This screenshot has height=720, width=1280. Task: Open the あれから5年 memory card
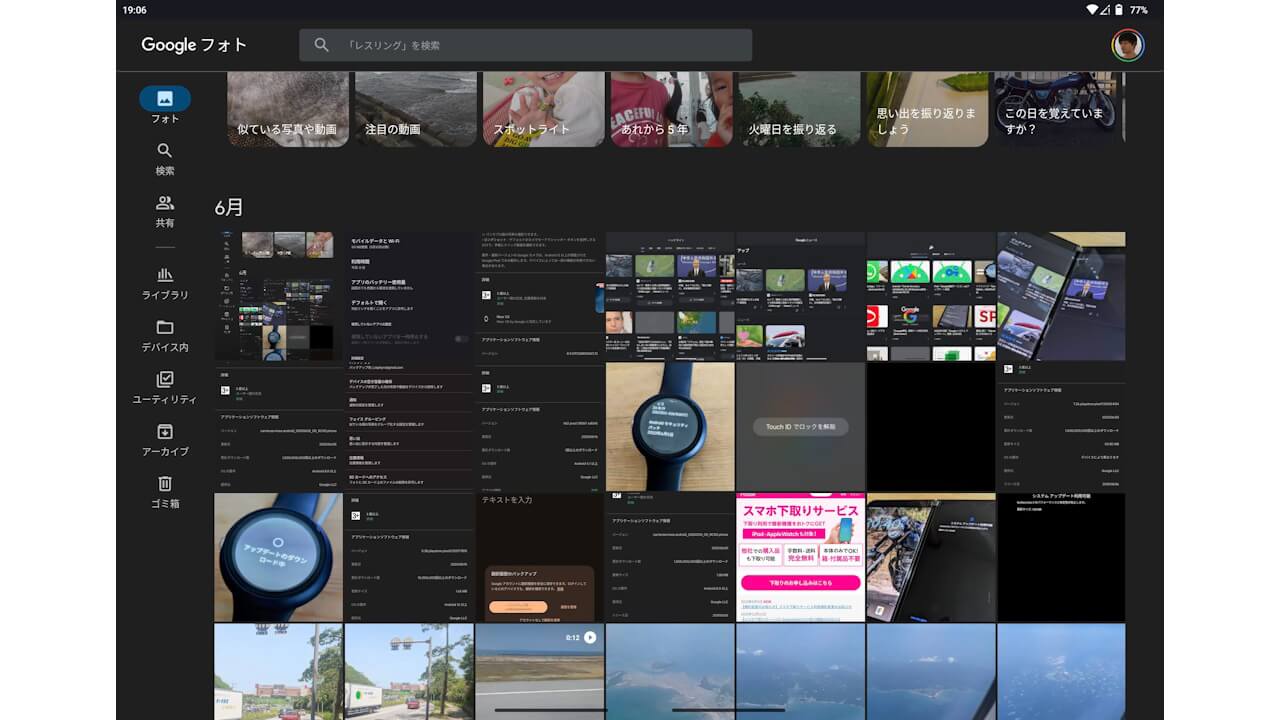[x=672, y=109]
